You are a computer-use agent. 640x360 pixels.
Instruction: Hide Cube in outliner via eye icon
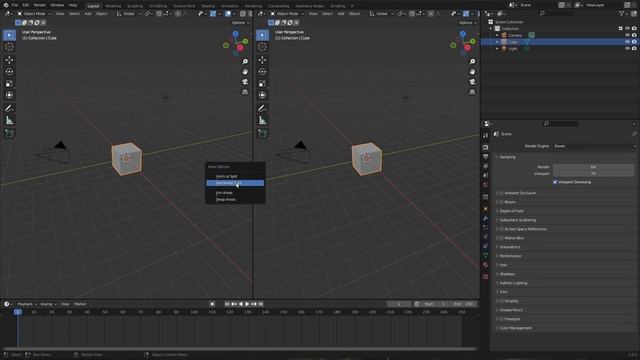pyautogui.click(x=627, y=42)
